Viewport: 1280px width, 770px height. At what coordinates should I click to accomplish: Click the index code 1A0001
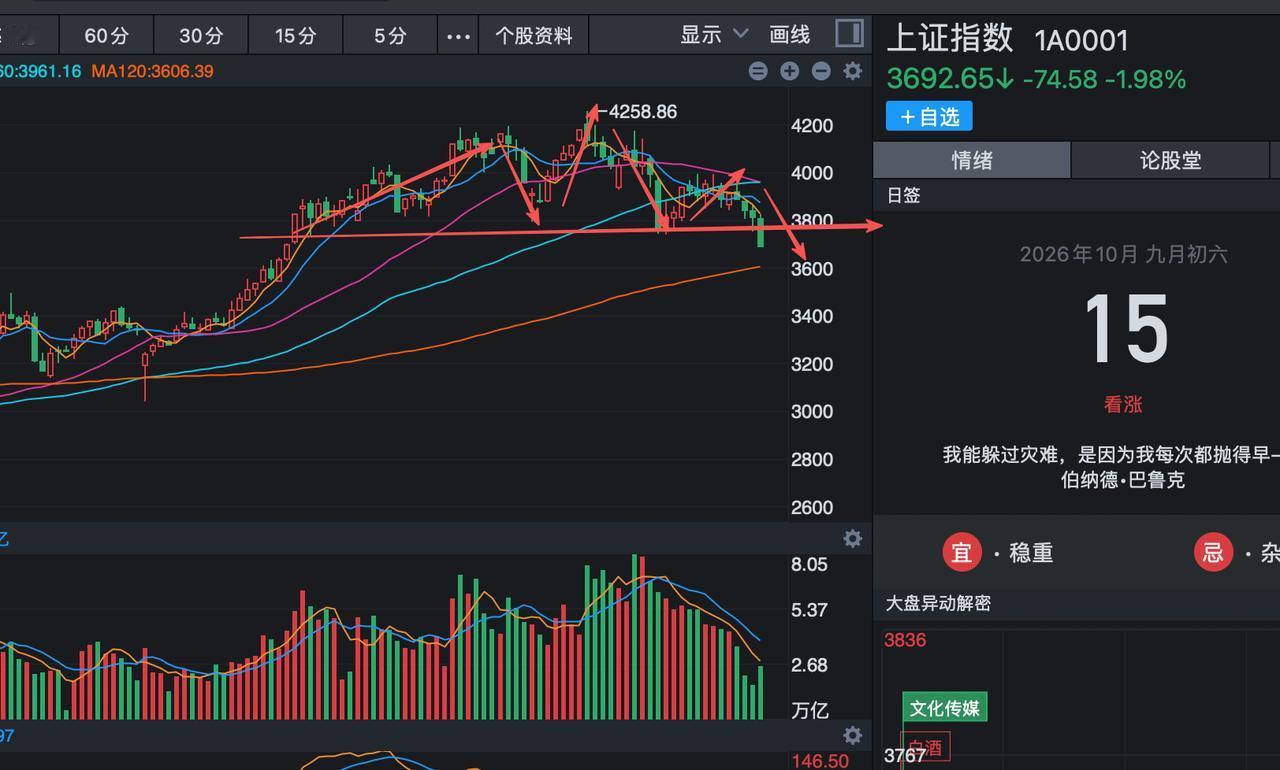(1082, 41)
